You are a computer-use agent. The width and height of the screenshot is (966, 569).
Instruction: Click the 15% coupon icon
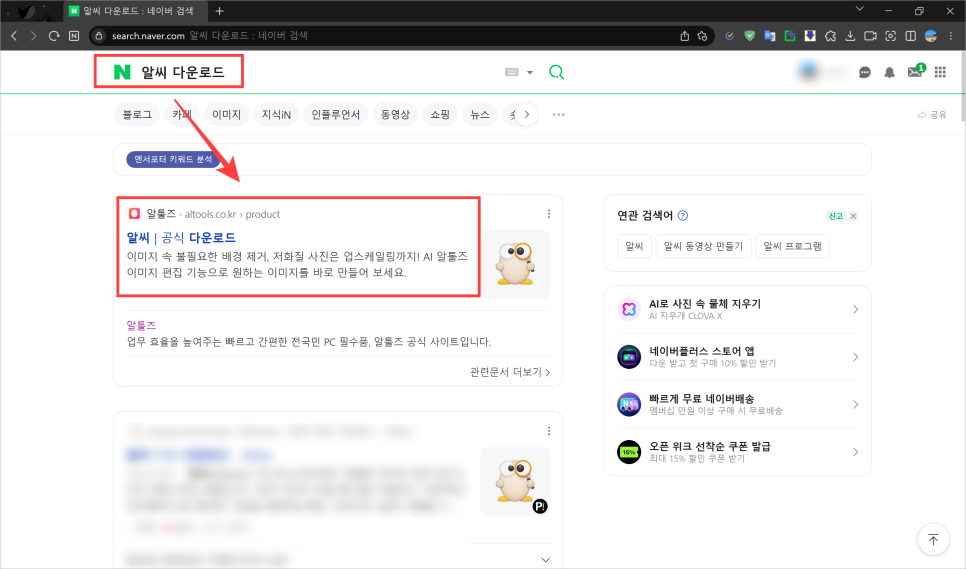click(x=629, y=452)
